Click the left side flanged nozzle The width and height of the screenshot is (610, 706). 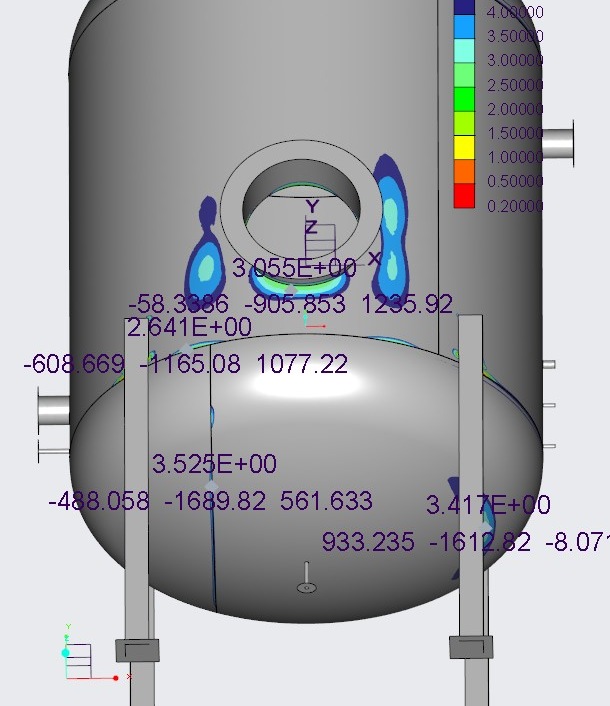tap(53, 410)
